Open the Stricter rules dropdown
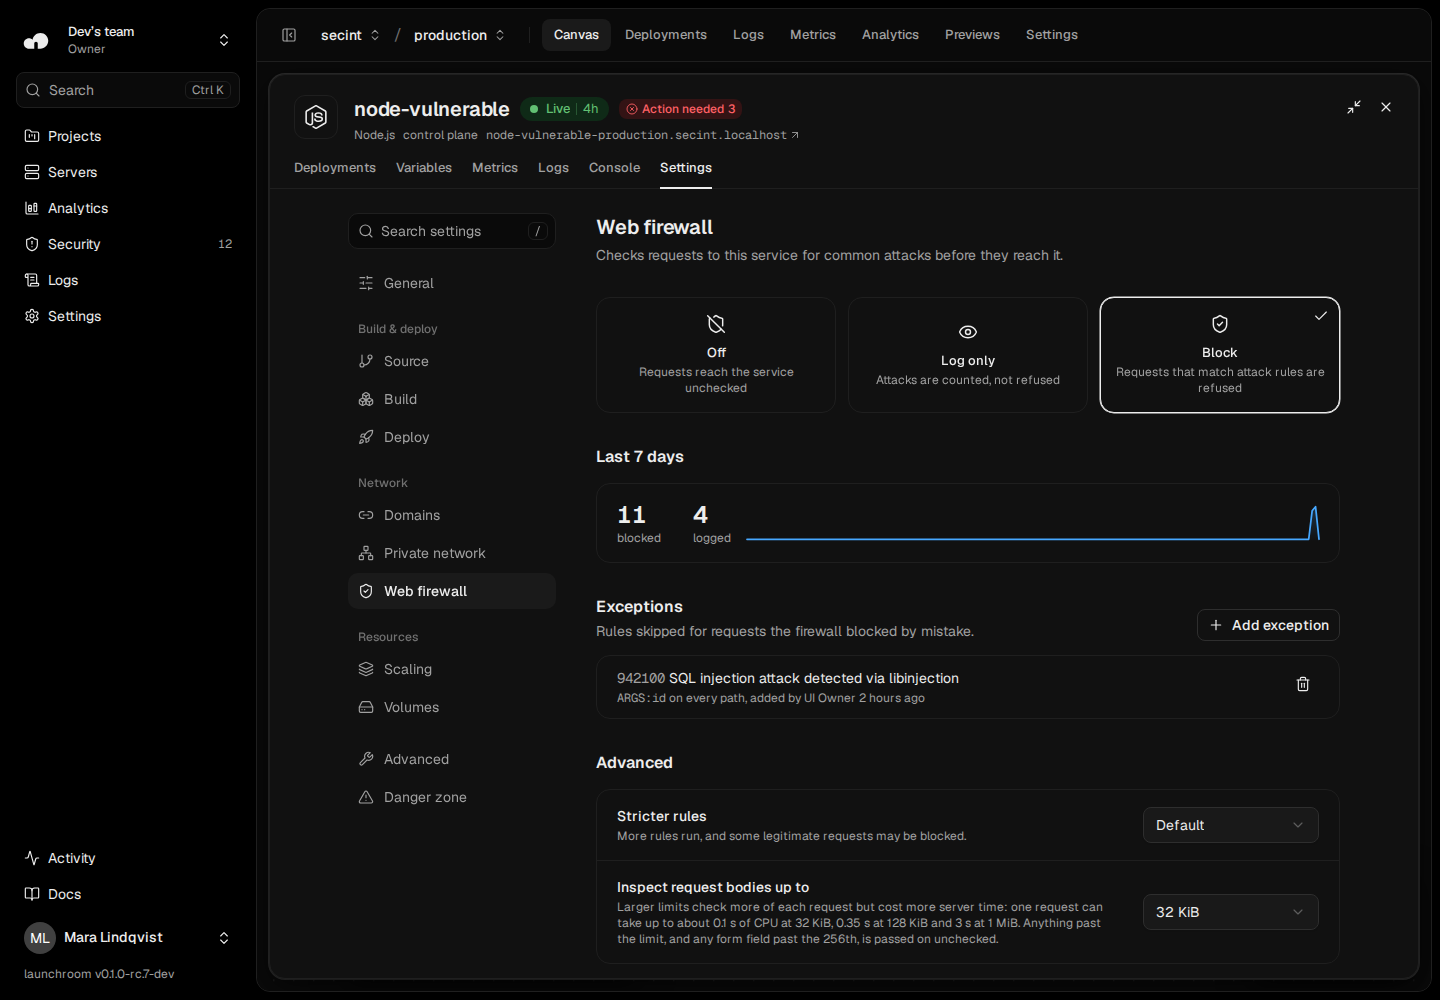The width and height of the screenshot is (1440, 1000). point(1231,825)
